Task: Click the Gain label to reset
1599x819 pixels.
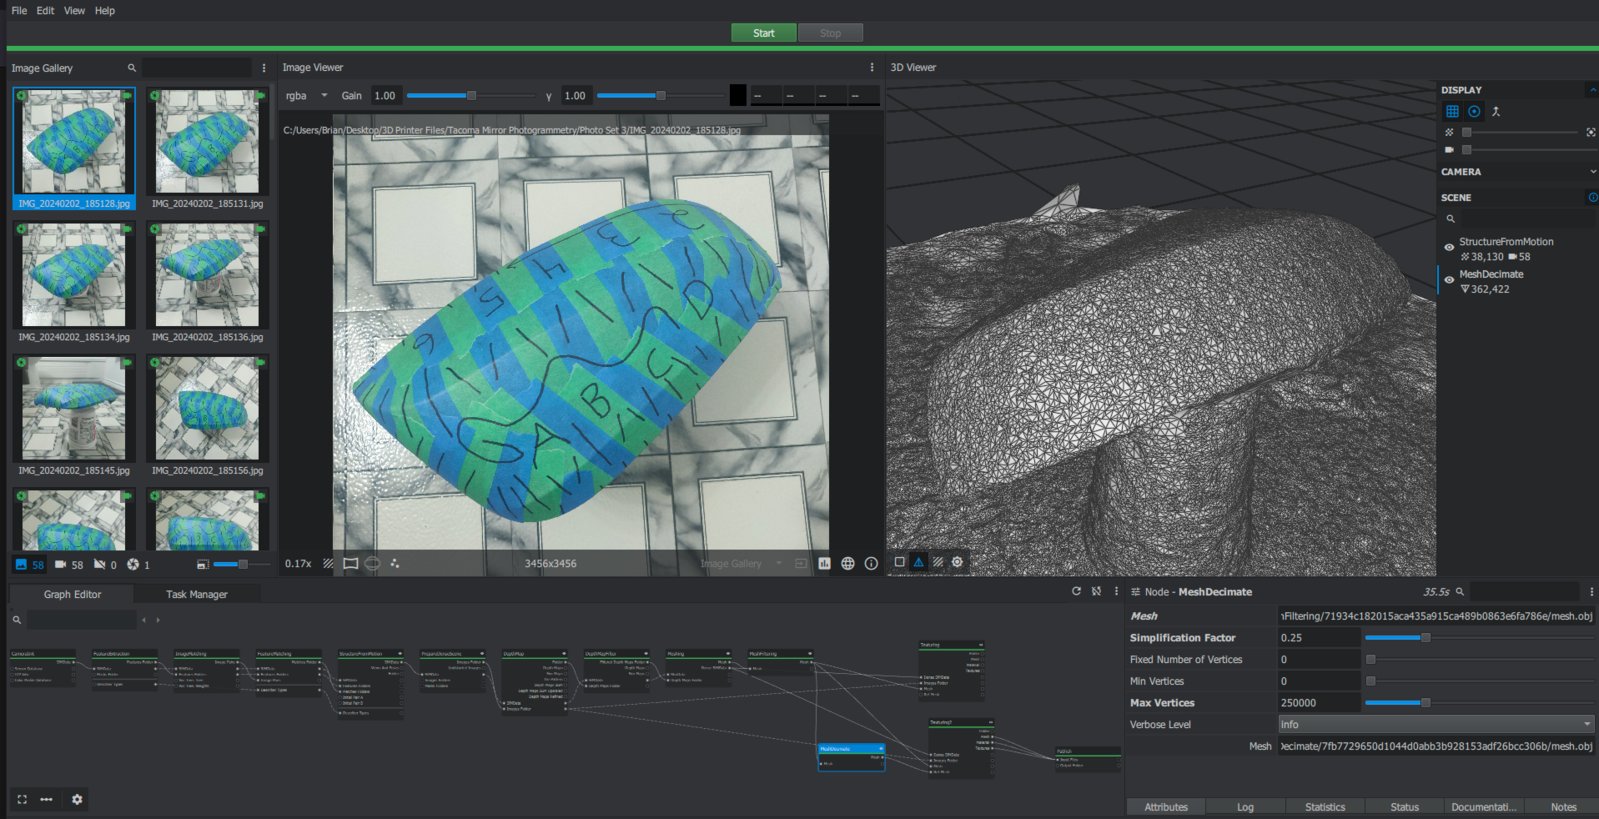Action: (351, 96)
